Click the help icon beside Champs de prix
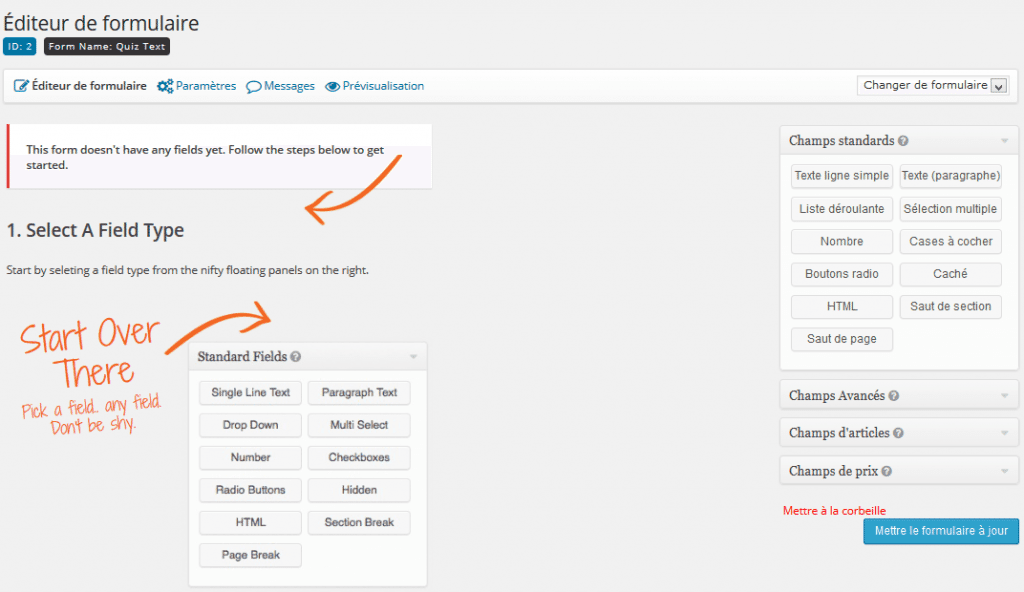Screen dimensions: 1024x592 point(886,472)
